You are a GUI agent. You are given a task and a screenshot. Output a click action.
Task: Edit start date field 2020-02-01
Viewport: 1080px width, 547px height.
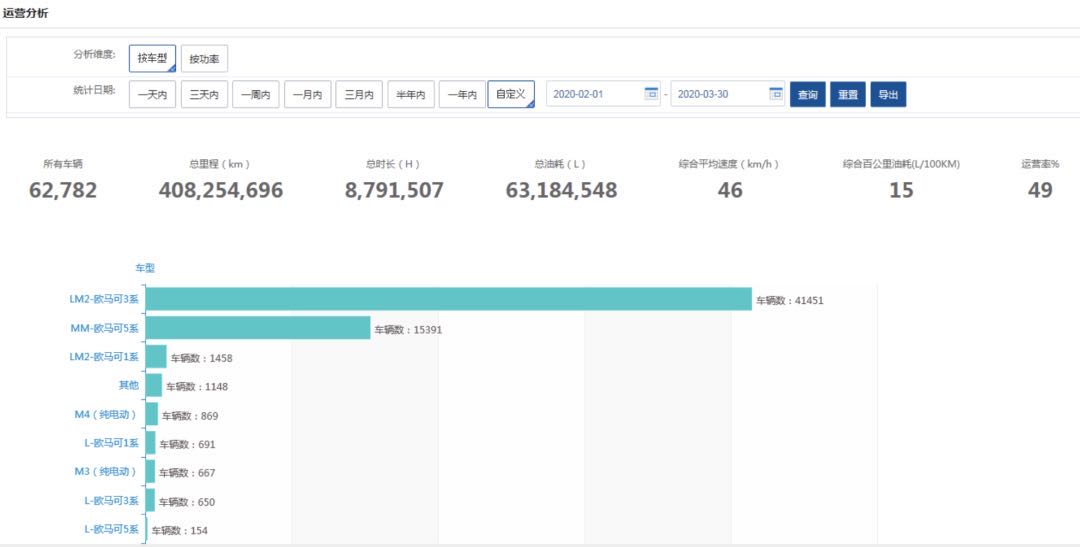point(594,95)
